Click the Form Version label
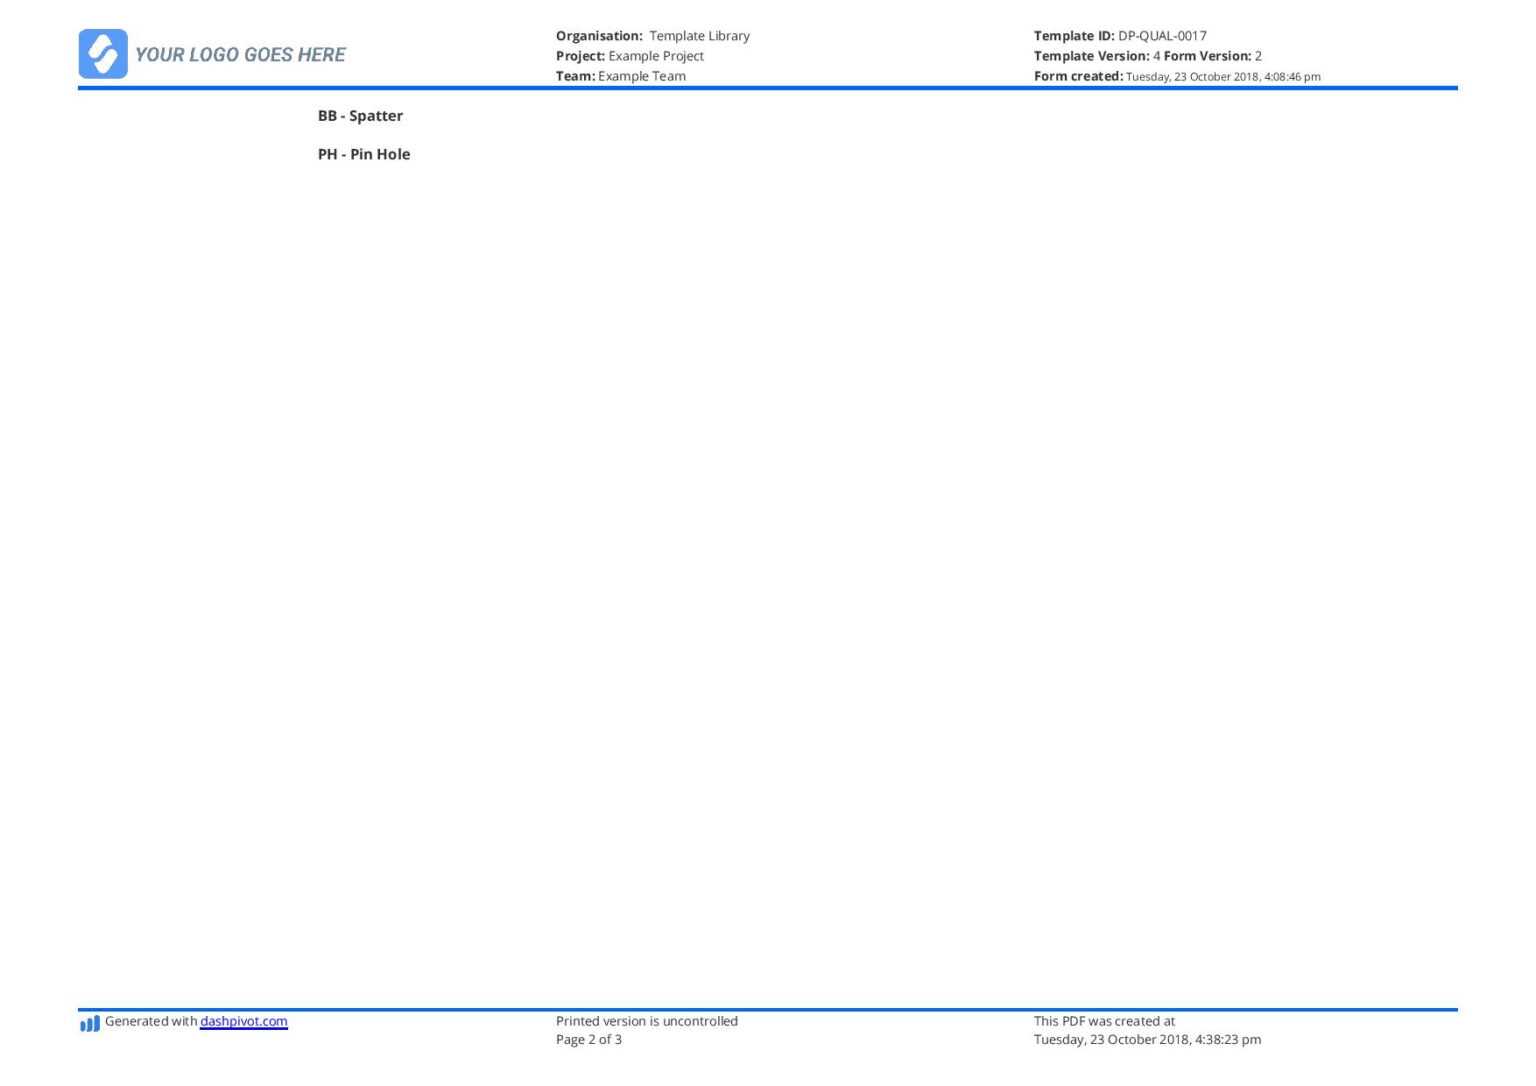Image resolution: width=1536 pixels, height=1086 pixels. click(1207, 56)
